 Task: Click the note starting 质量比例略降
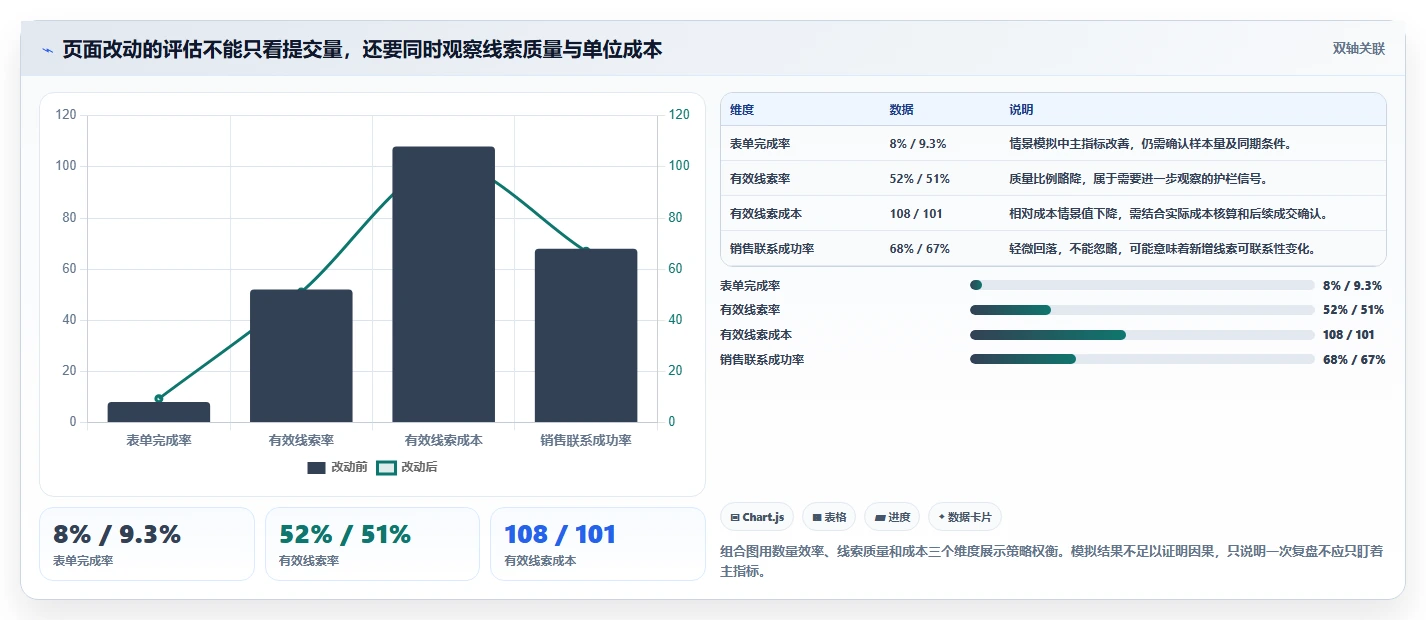coord(1139,179)
